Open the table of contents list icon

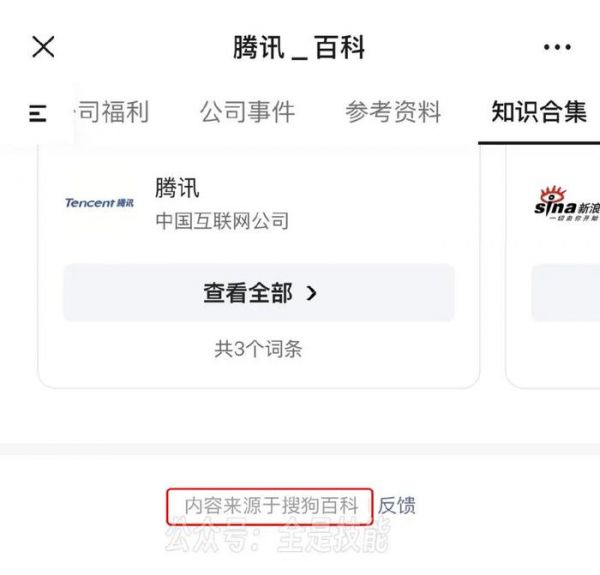click(38, 113)
